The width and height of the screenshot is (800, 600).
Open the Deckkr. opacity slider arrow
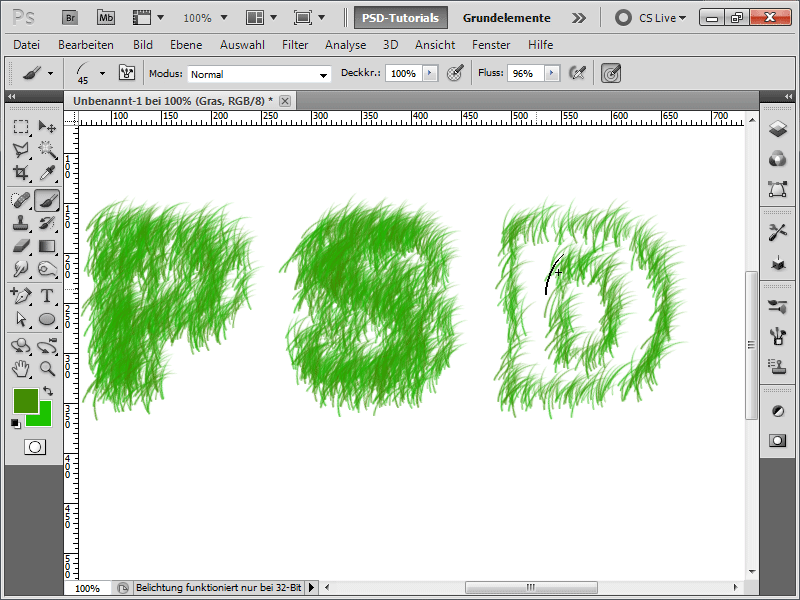pyautogui.click(x=430, y=73)
